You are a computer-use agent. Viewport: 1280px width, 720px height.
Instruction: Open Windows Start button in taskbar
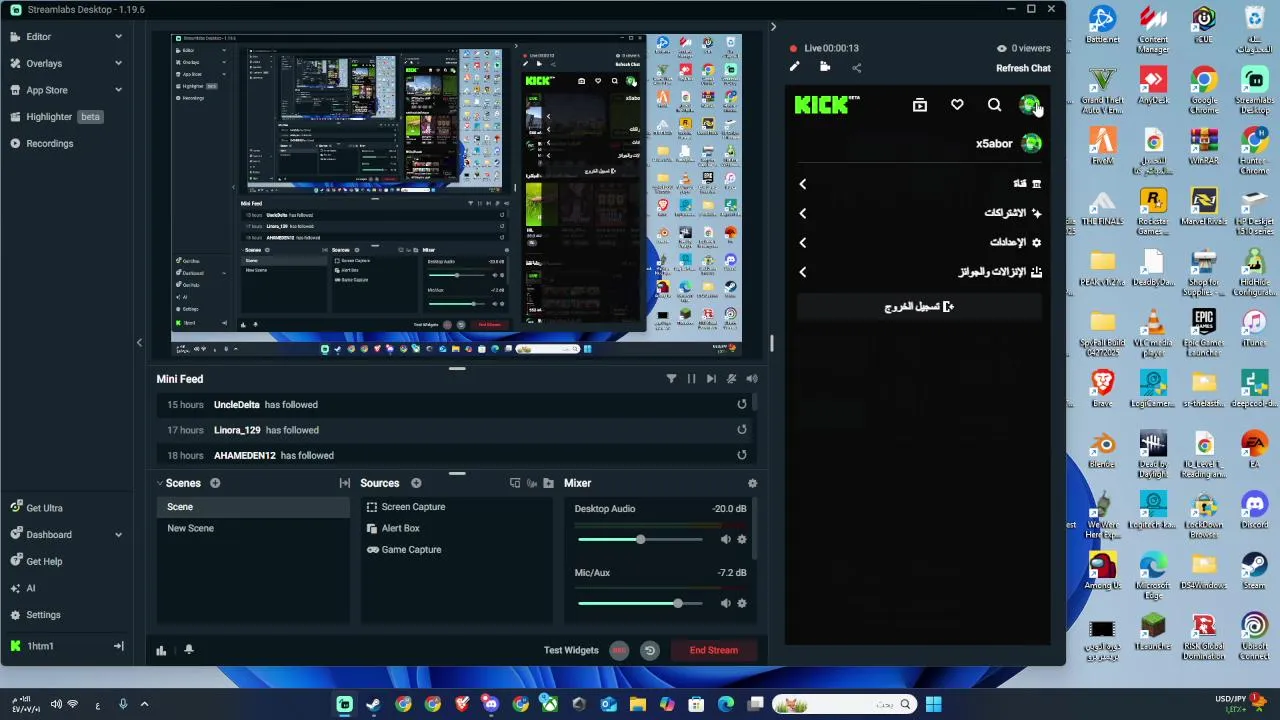pyautogui.click(x=933, y=704)
